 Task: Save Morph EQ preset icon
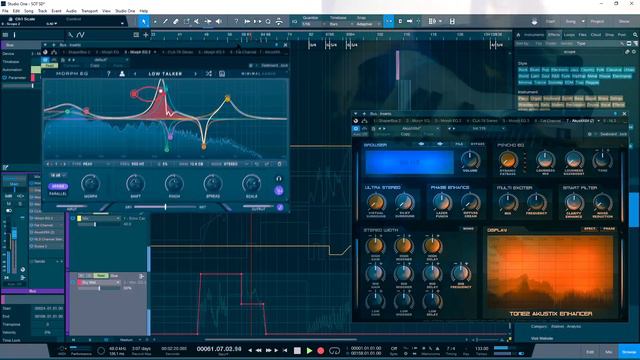pos(222,74)
